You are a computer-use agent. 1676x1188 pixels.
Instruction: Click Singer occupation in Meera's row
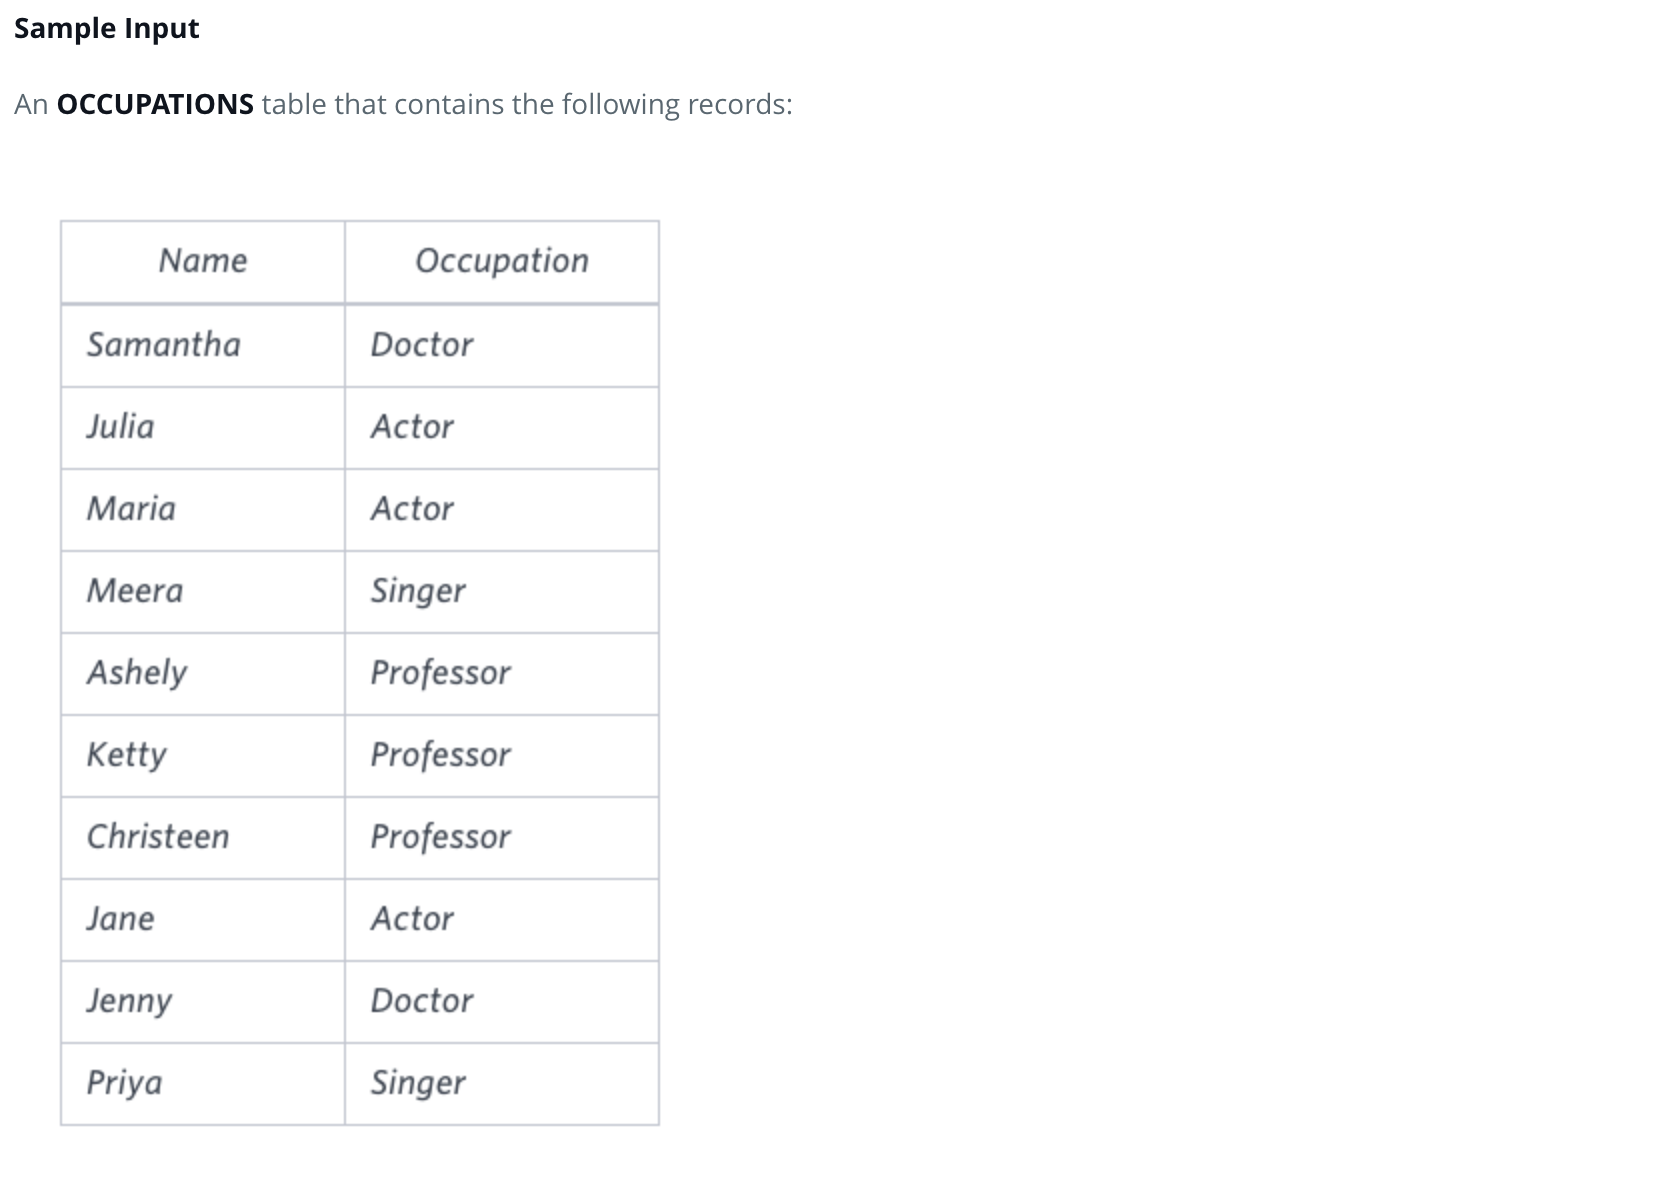[x=502, y=592]
